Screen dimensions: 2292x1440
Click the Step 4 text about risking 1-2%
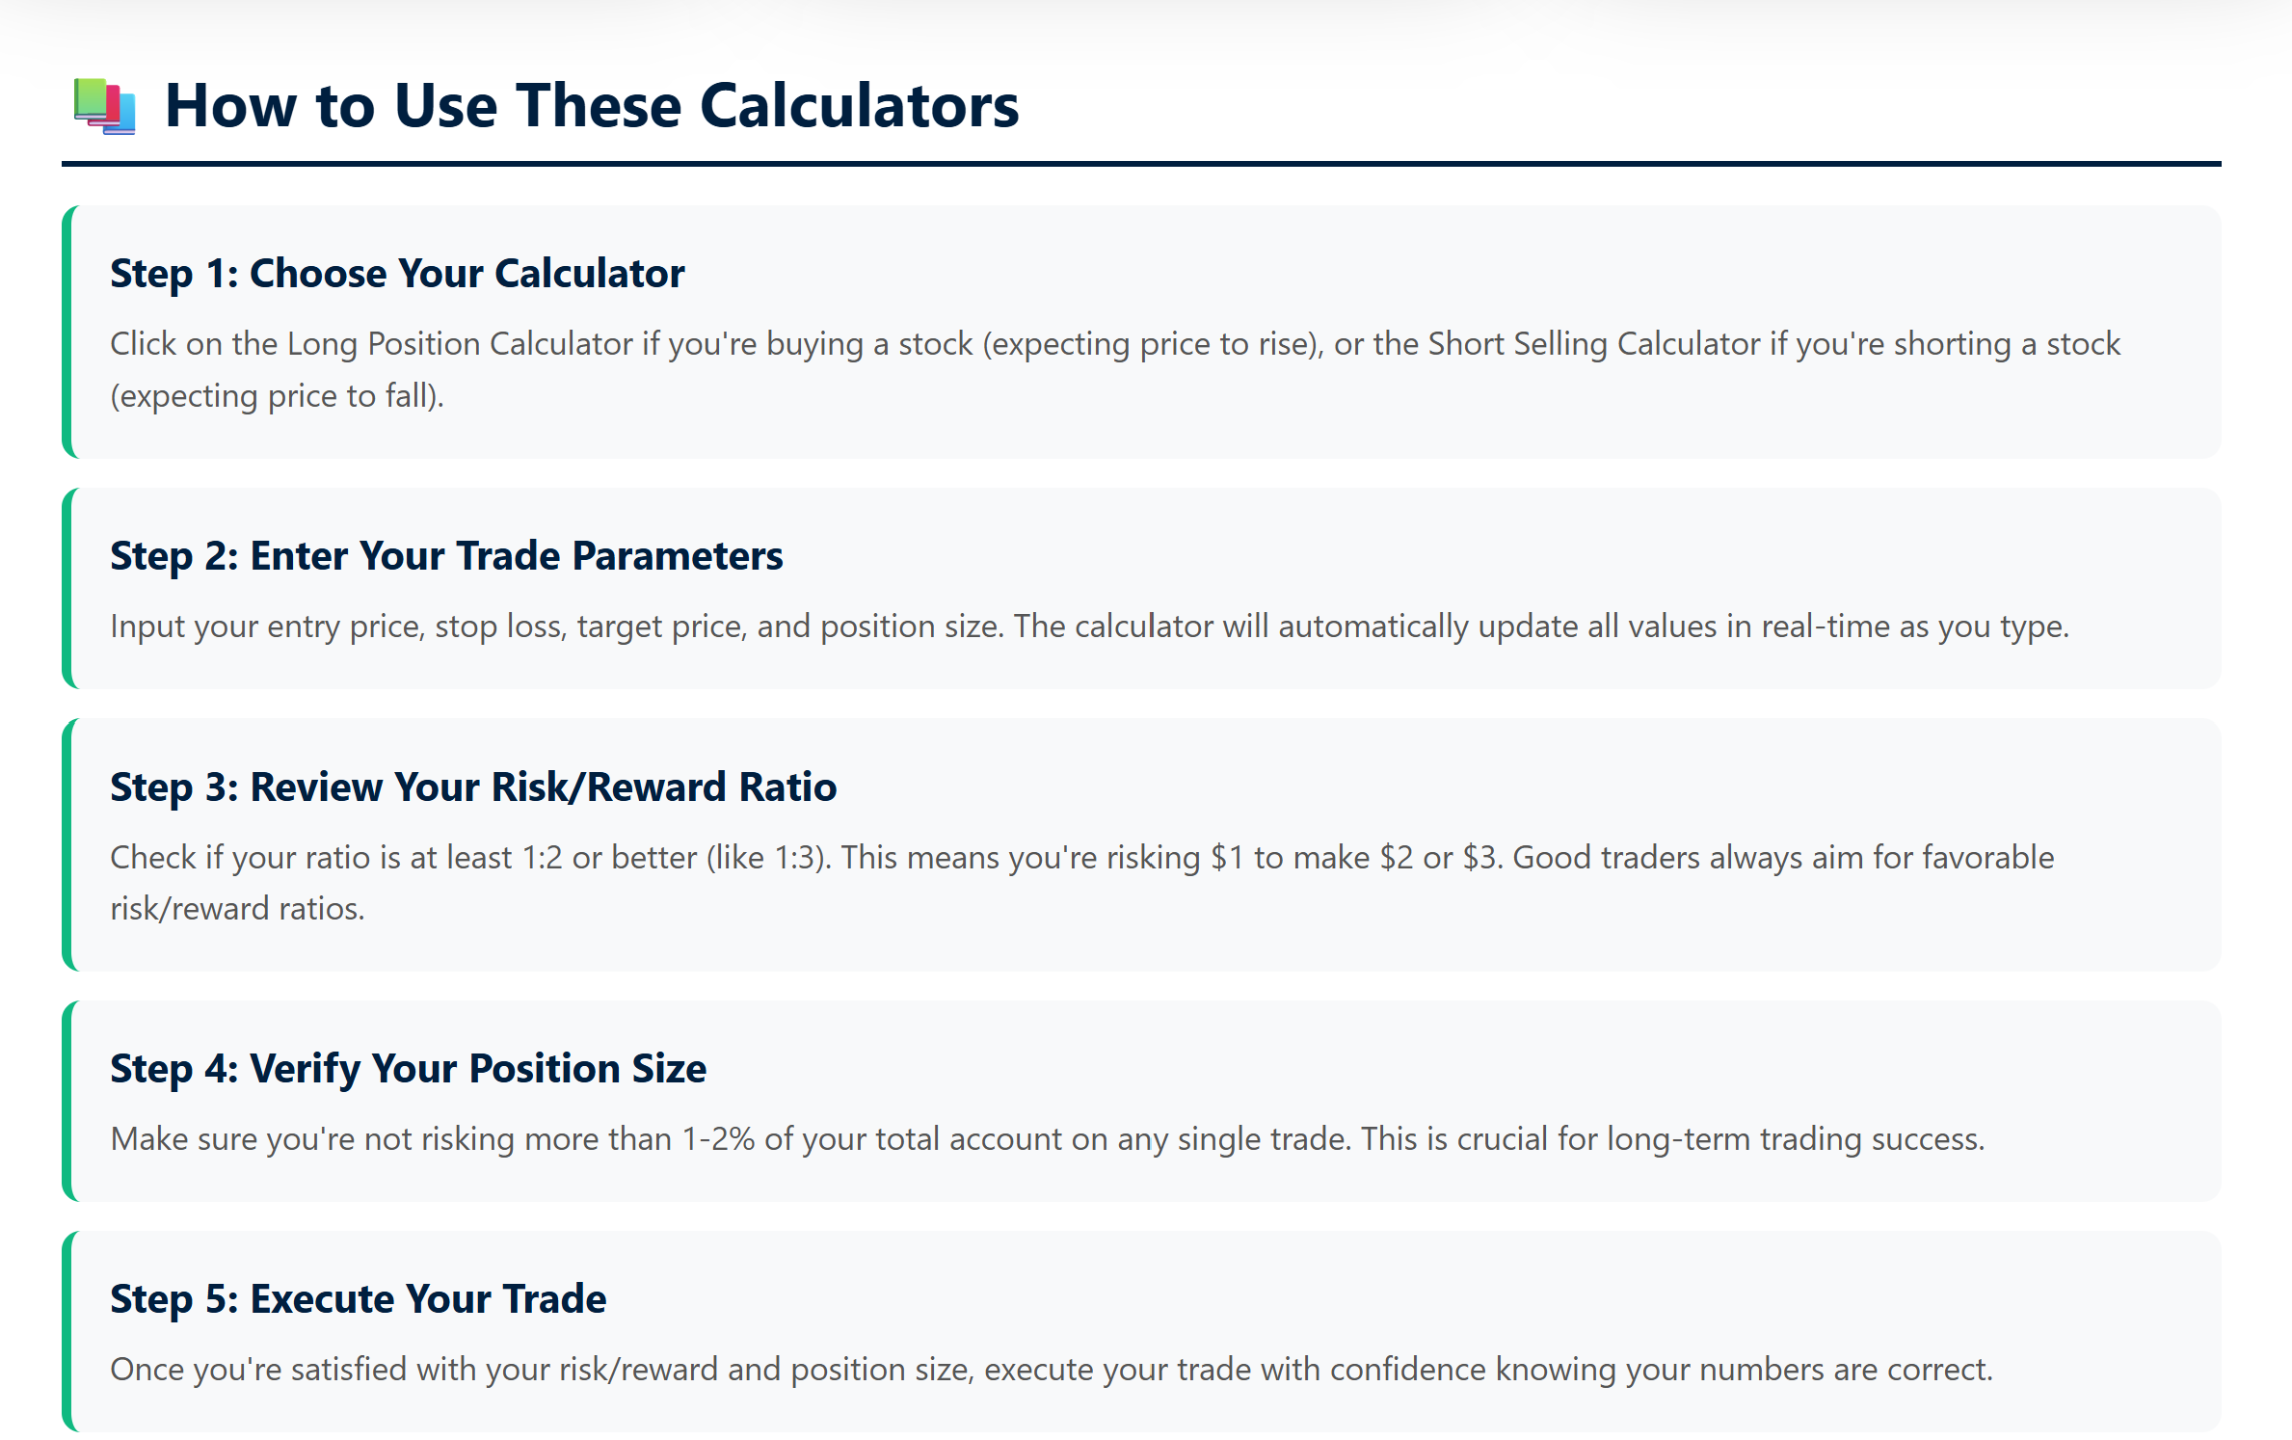[x=1047, y=1139]
